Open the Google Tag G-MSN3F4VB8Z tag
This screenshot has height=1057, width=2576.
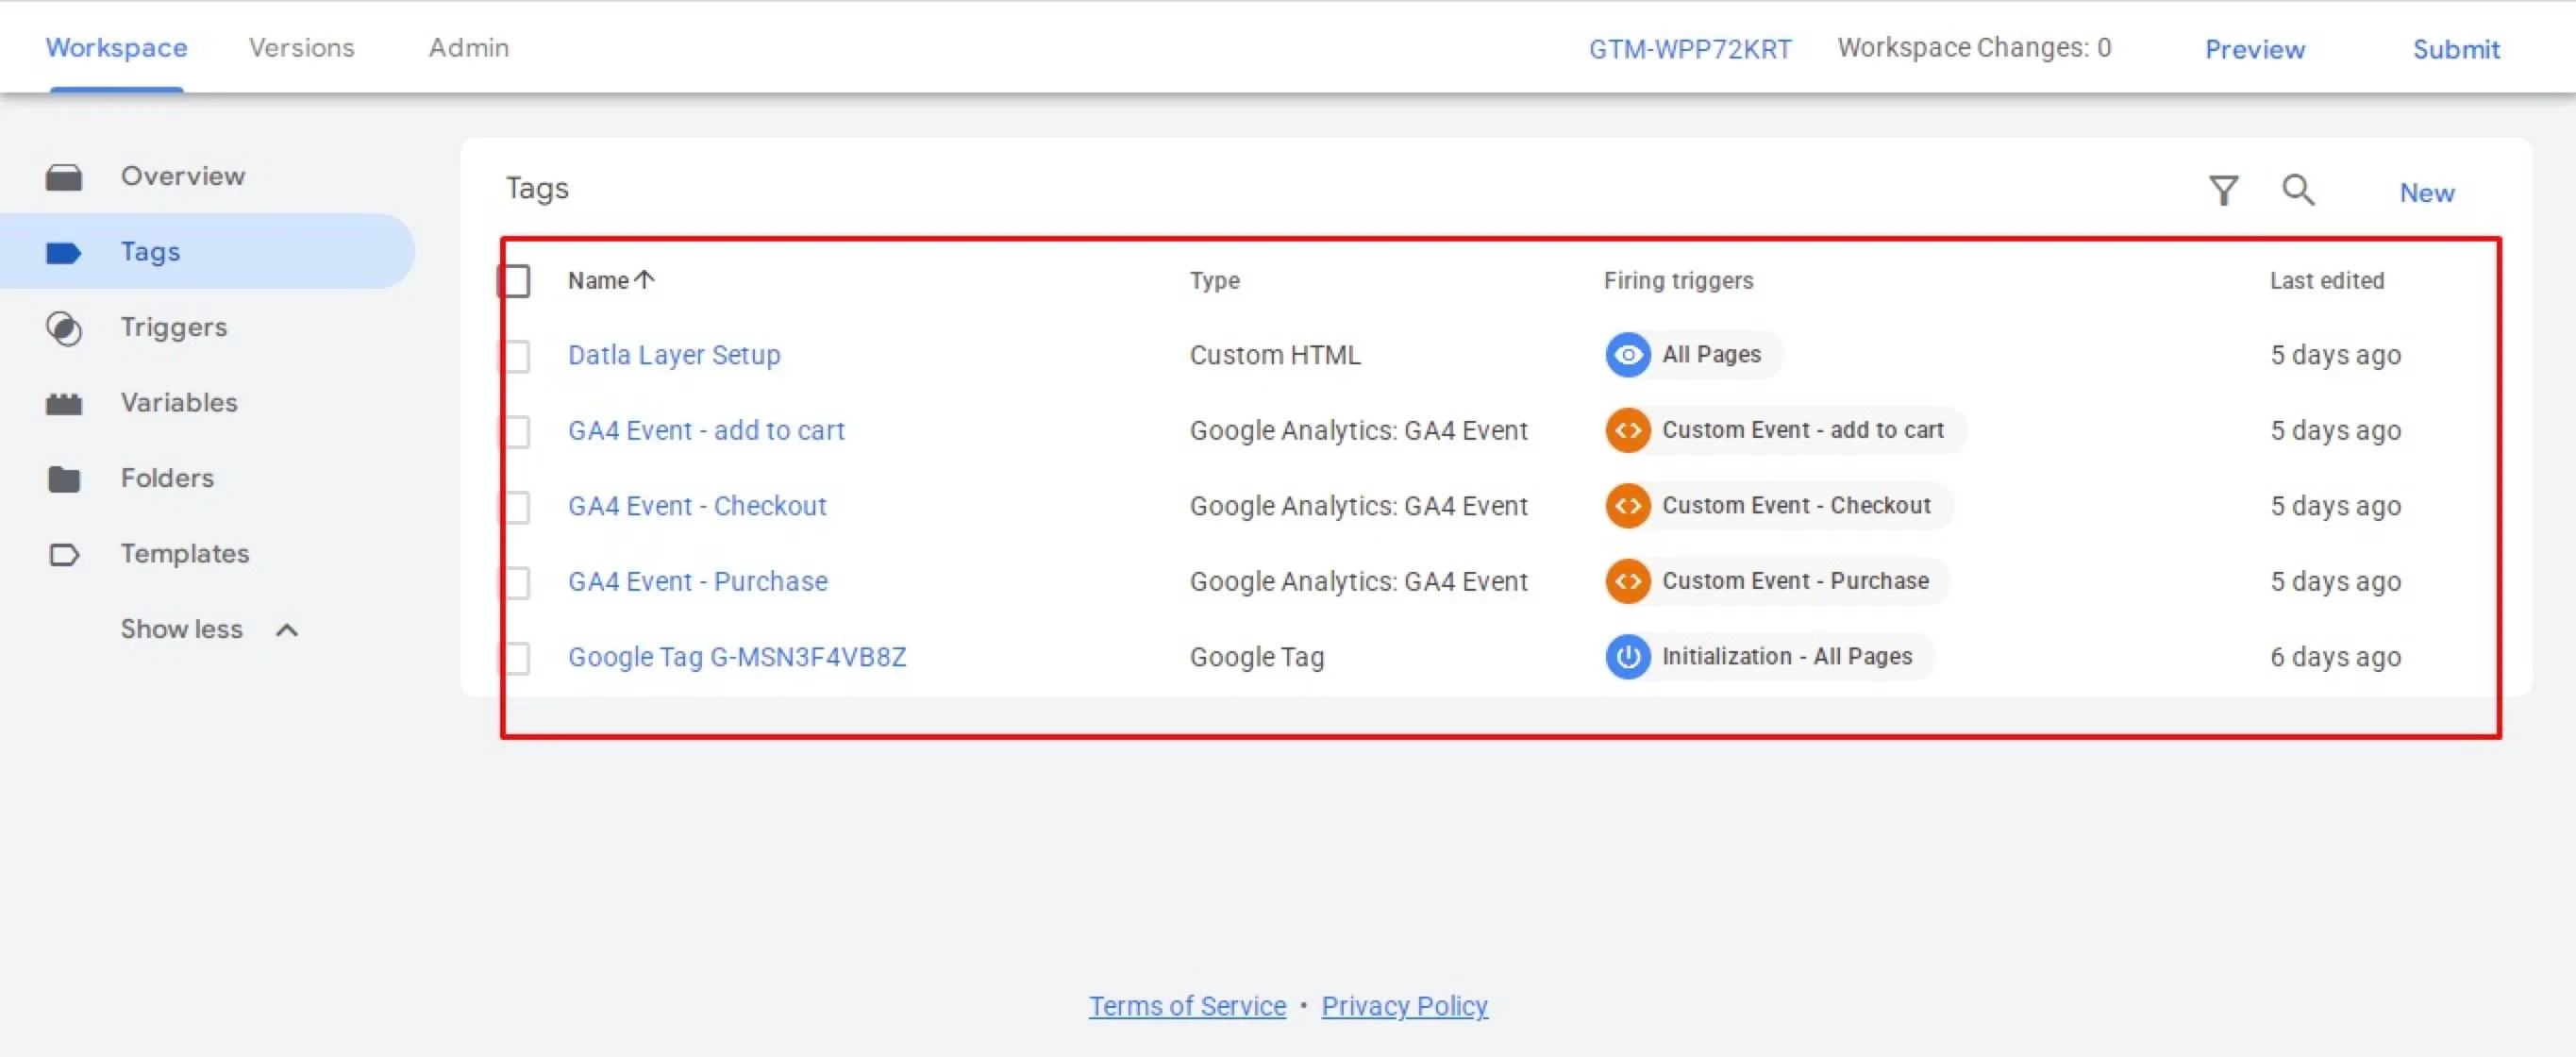point(737,657)
